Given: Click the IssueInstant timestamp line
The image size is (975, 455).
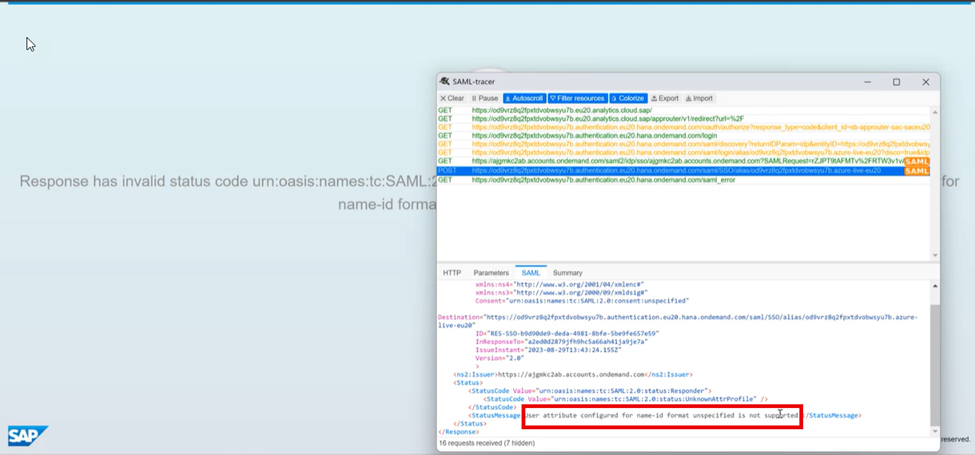Looking at the screenshot, I should coord(547,350).
